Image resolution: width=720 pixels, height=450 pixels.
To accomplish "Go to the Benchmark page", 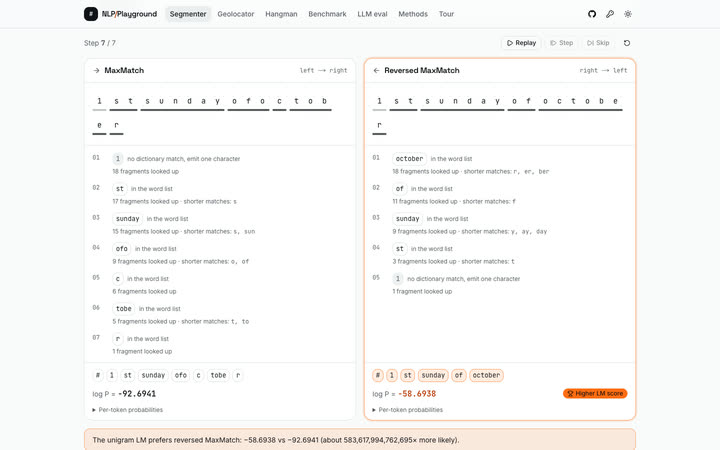I will pos(327,14).
